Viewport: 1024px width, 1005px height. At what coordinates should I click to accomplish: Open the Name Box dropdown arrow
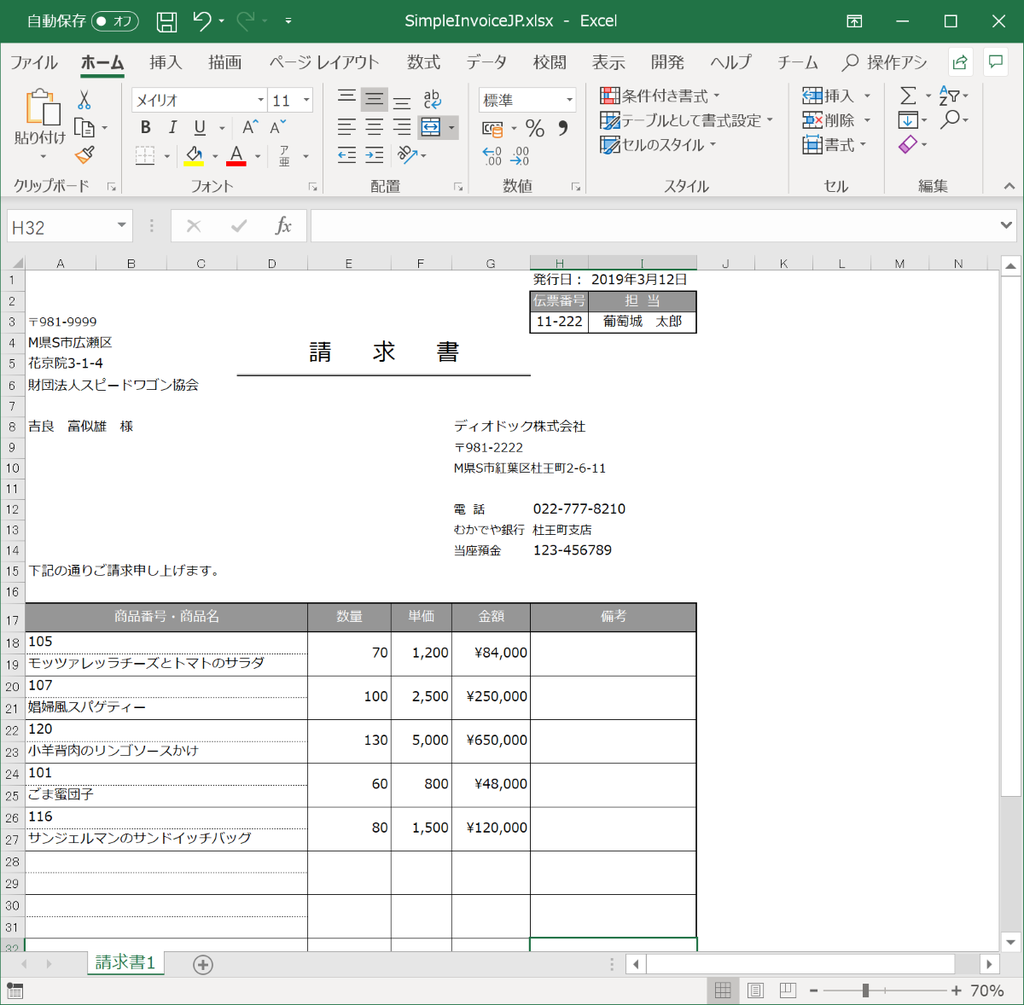point(121,226)
